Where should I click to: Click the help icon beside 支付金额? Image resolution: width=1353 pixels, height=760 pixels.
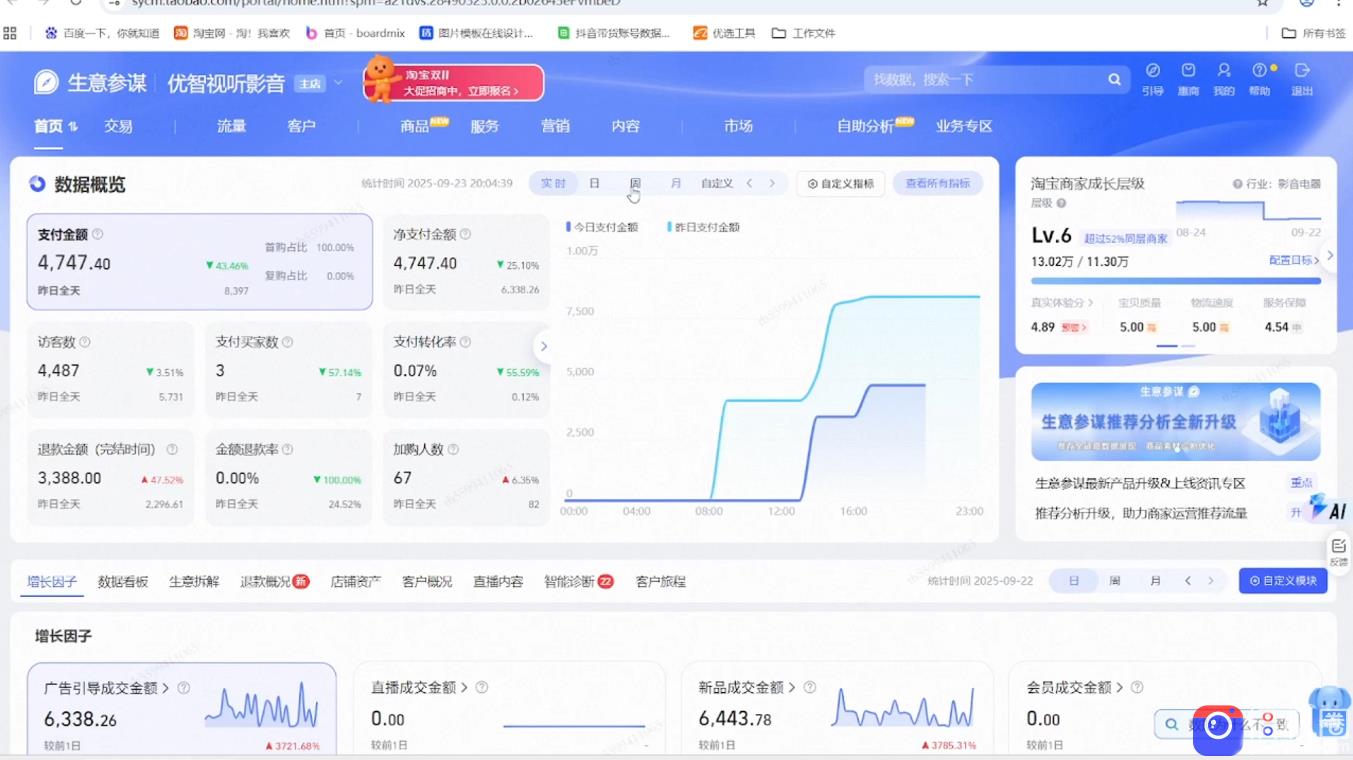tap(97, 234)
